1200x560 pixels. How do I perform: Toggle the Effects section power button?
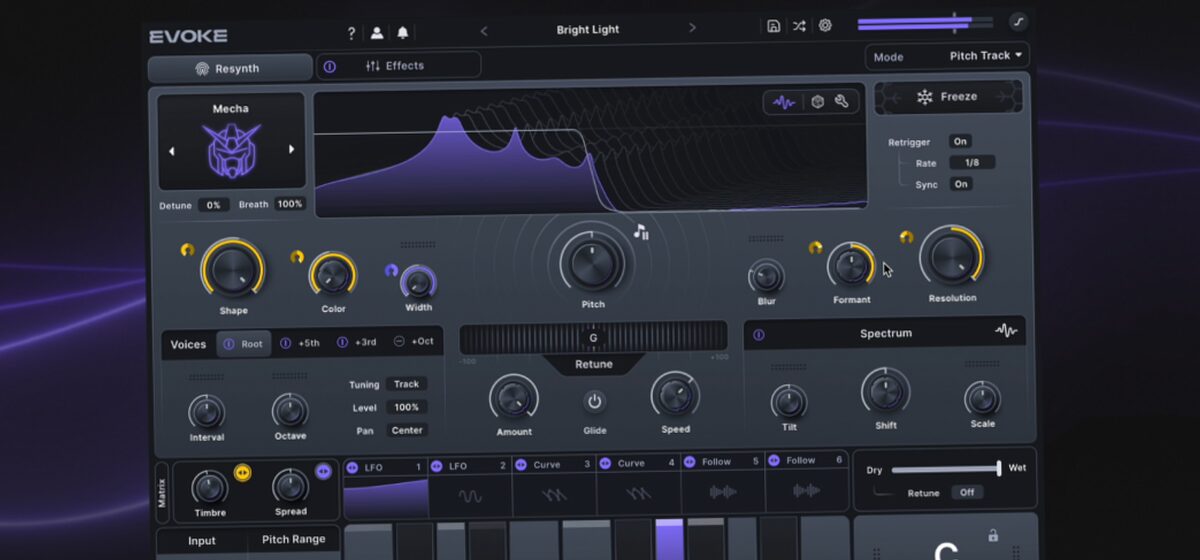click(x=330, y=67)
